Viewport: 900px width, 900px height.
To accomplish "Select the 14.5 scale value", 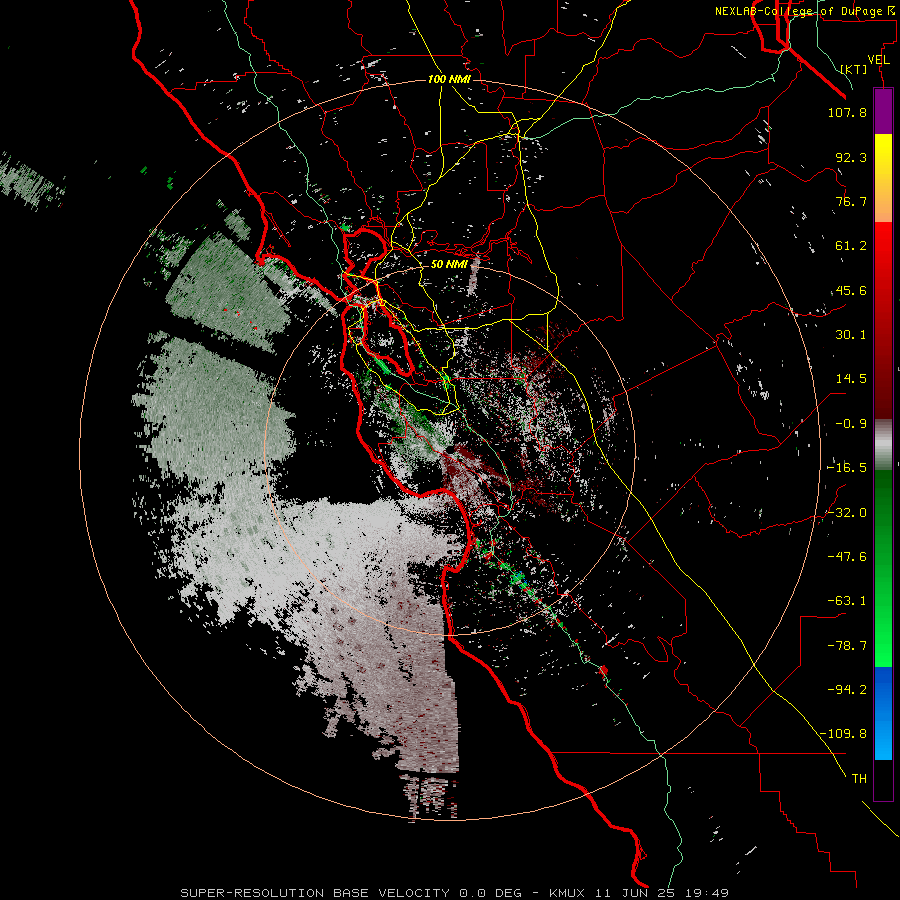I will 851,379.
